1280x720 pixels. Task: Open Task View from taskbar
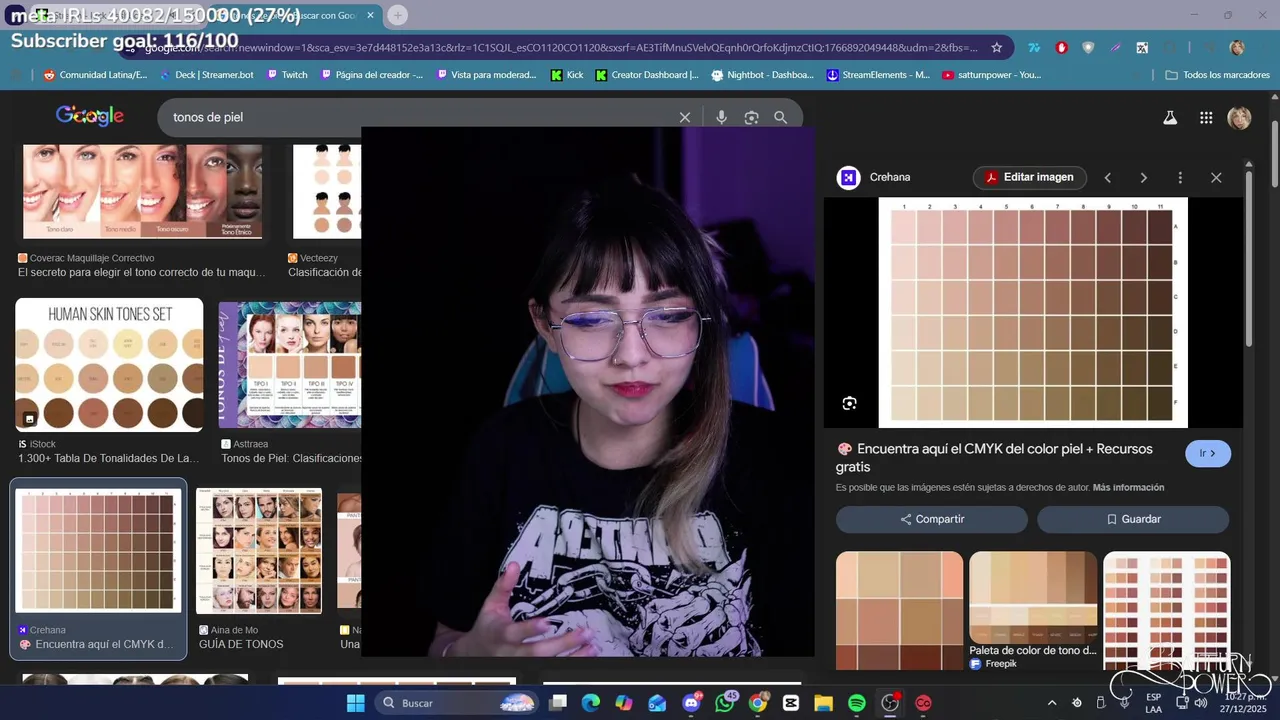[558, 703]
